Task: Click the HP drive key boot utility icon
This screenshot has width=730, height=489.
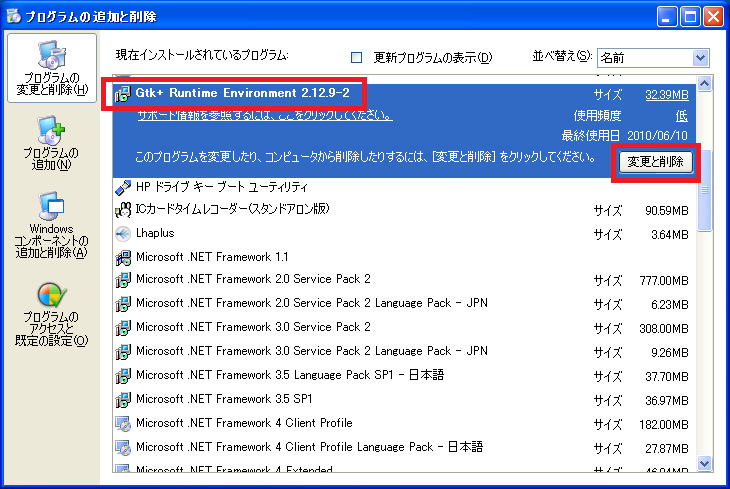Action: pyautogui.click(x=123, y=187)
